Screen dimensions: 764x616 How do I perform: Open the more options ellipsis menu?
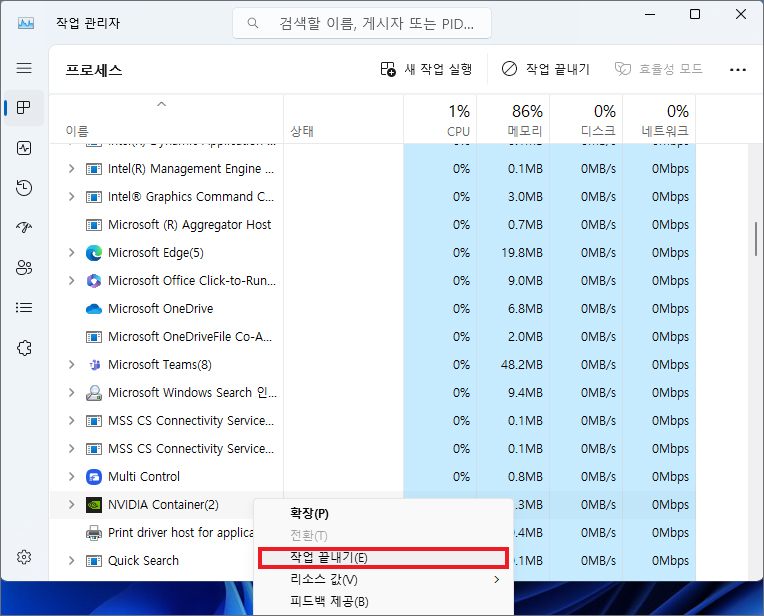click(738, 70)
